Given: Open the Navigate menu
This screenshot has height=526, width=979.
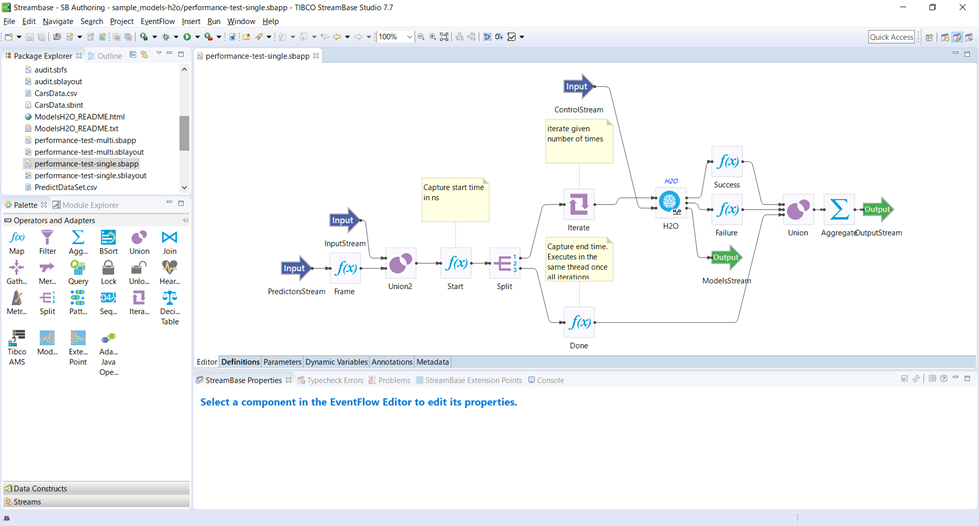Looking at the screenshot, I should [x=57, y=21].
